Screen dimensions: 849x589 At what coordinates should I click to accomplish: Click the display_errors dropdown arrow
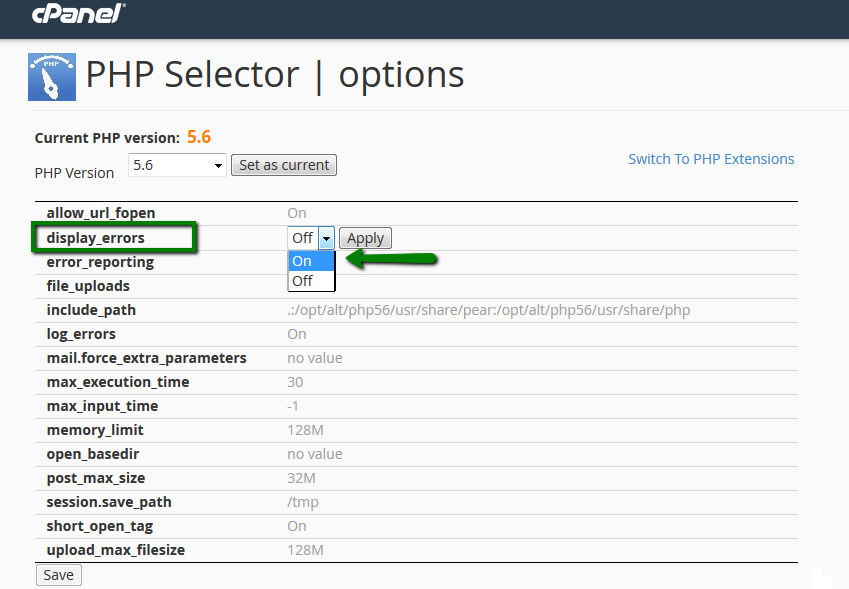pyautogui.click(x=326, y=238)
